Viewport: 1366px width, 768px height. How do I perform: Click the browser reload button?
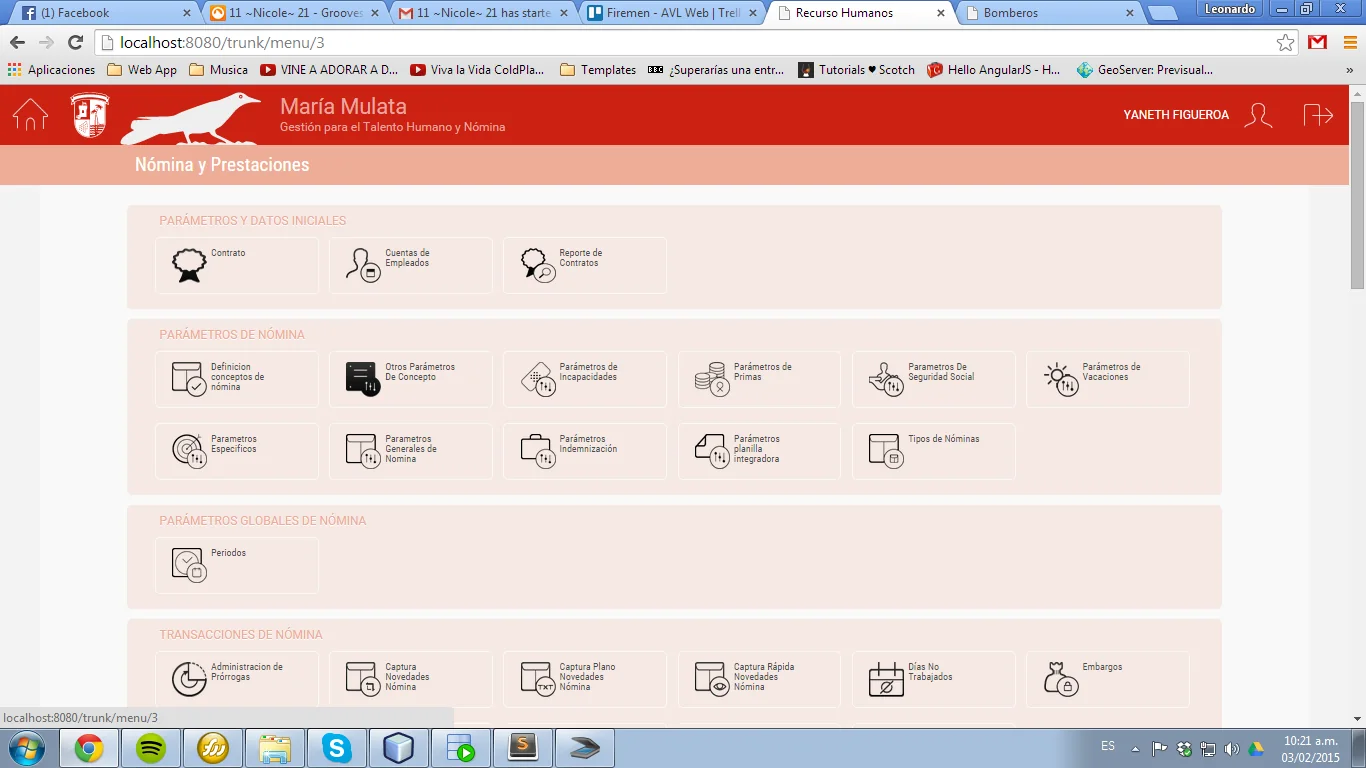(x=75, y=43)
